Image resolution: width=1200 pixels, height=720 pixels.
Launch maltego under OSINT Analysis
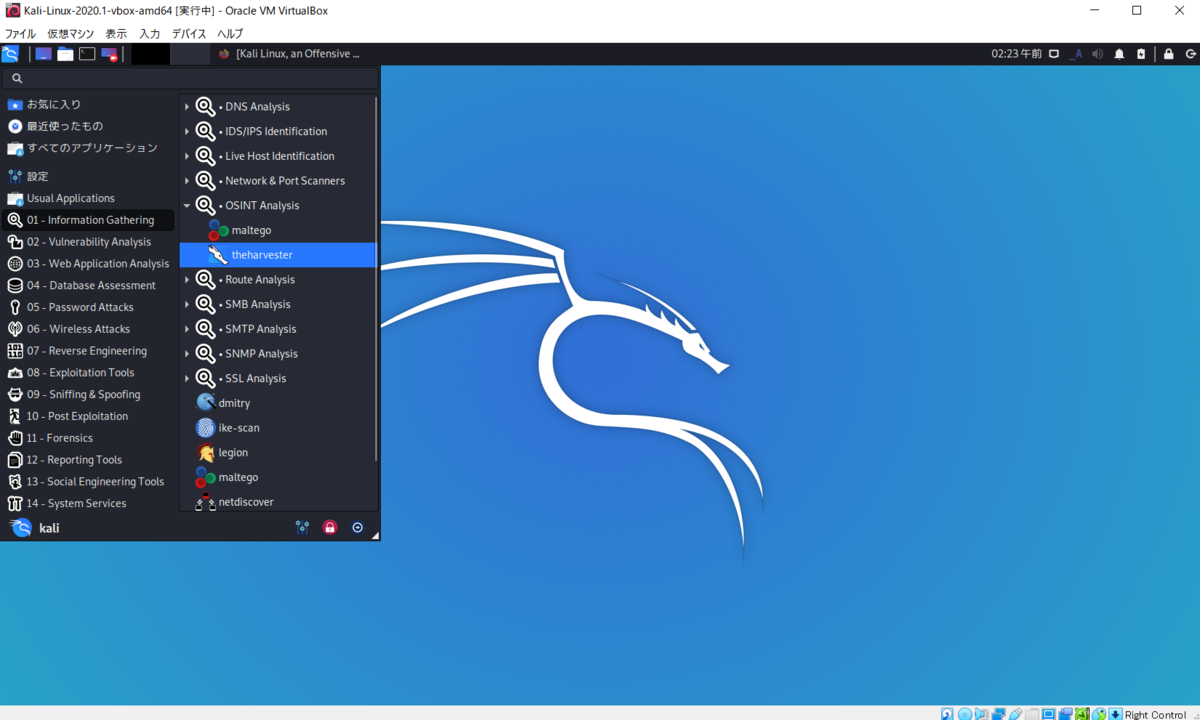click(276, 230)
